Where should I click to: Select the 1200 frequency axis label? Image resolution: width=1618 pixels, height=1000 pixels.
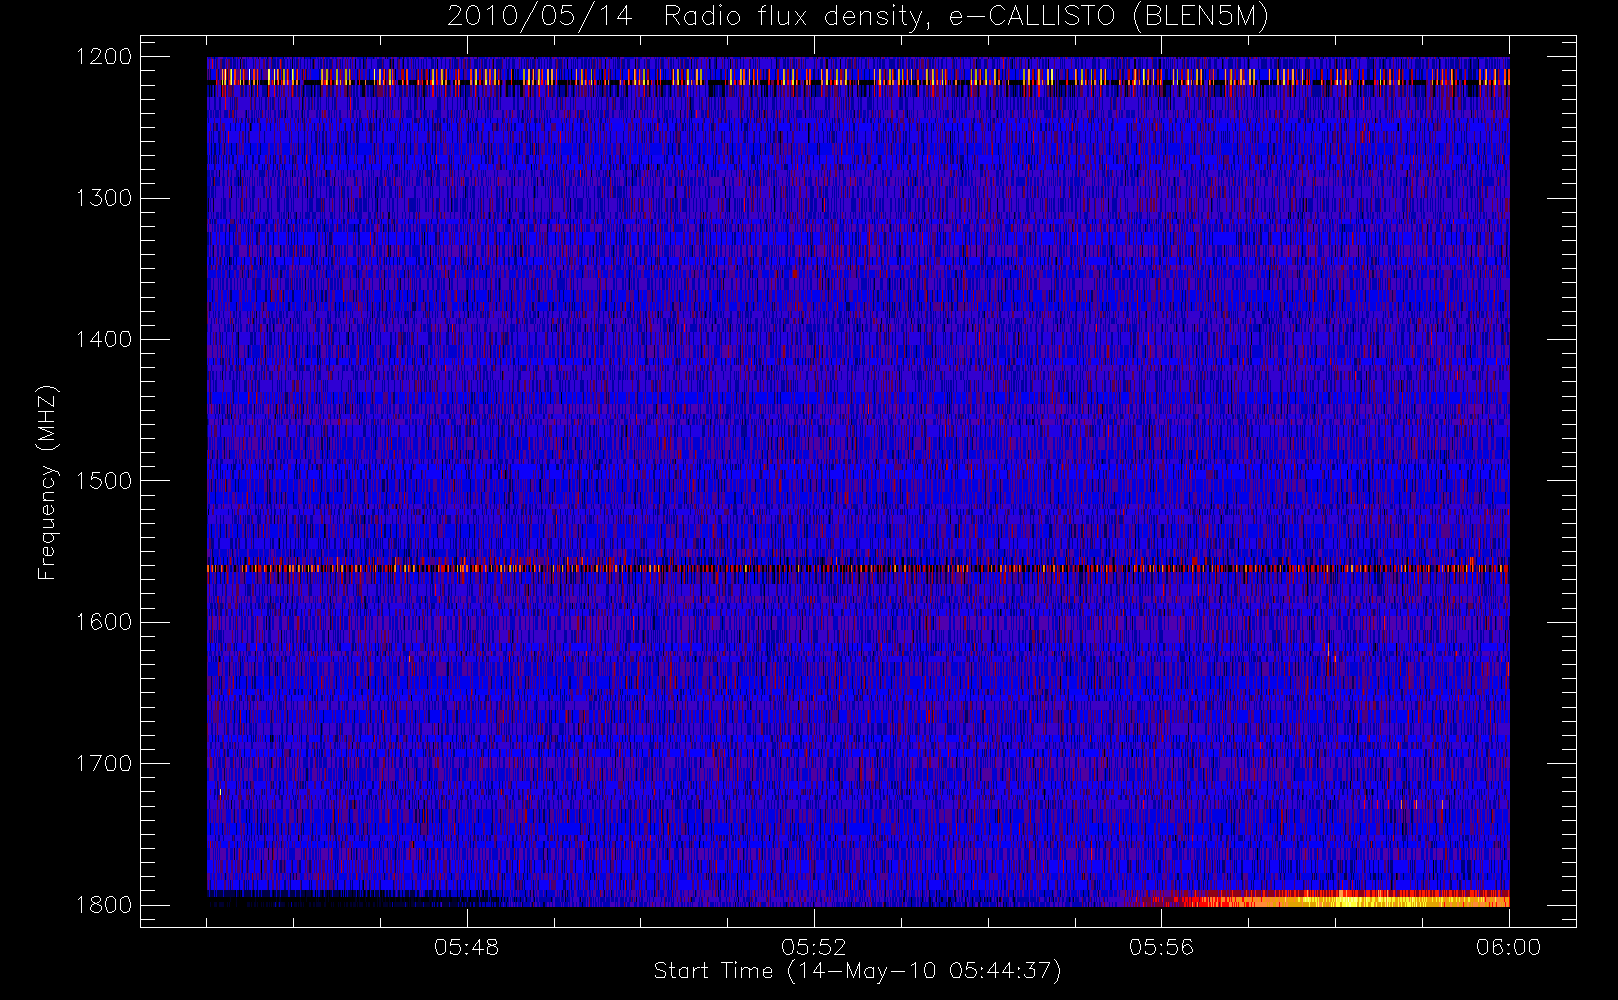tap(104, 57)
